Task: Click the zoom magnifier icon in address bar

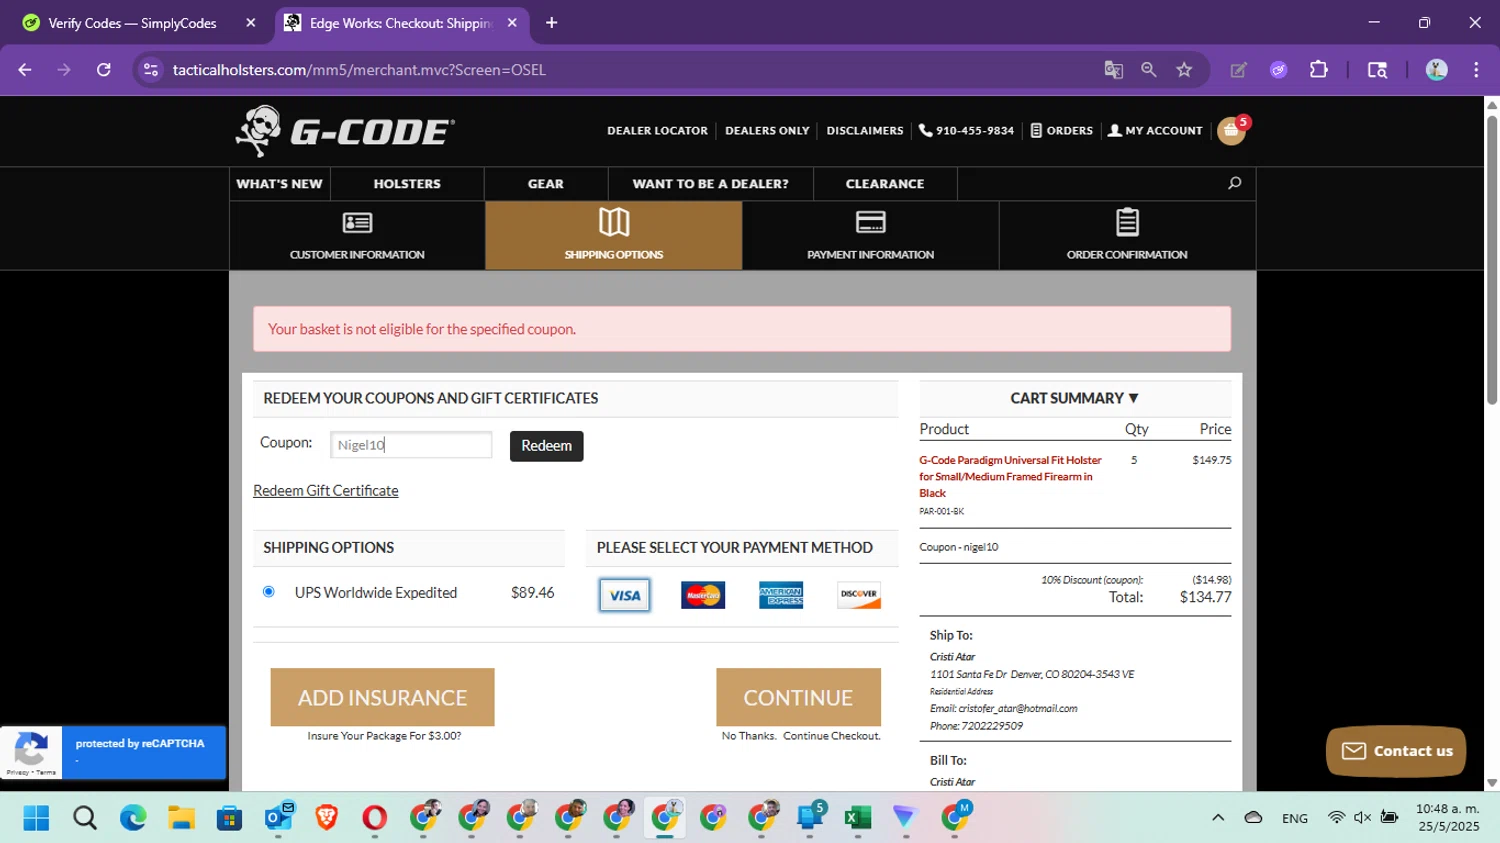Action: coord(1149,70)
